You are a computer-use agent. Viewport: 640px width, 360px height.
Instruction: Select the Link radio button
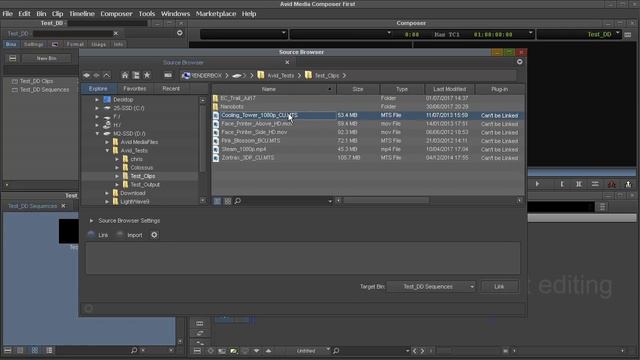pyautogui.click(x=91, y=234)
